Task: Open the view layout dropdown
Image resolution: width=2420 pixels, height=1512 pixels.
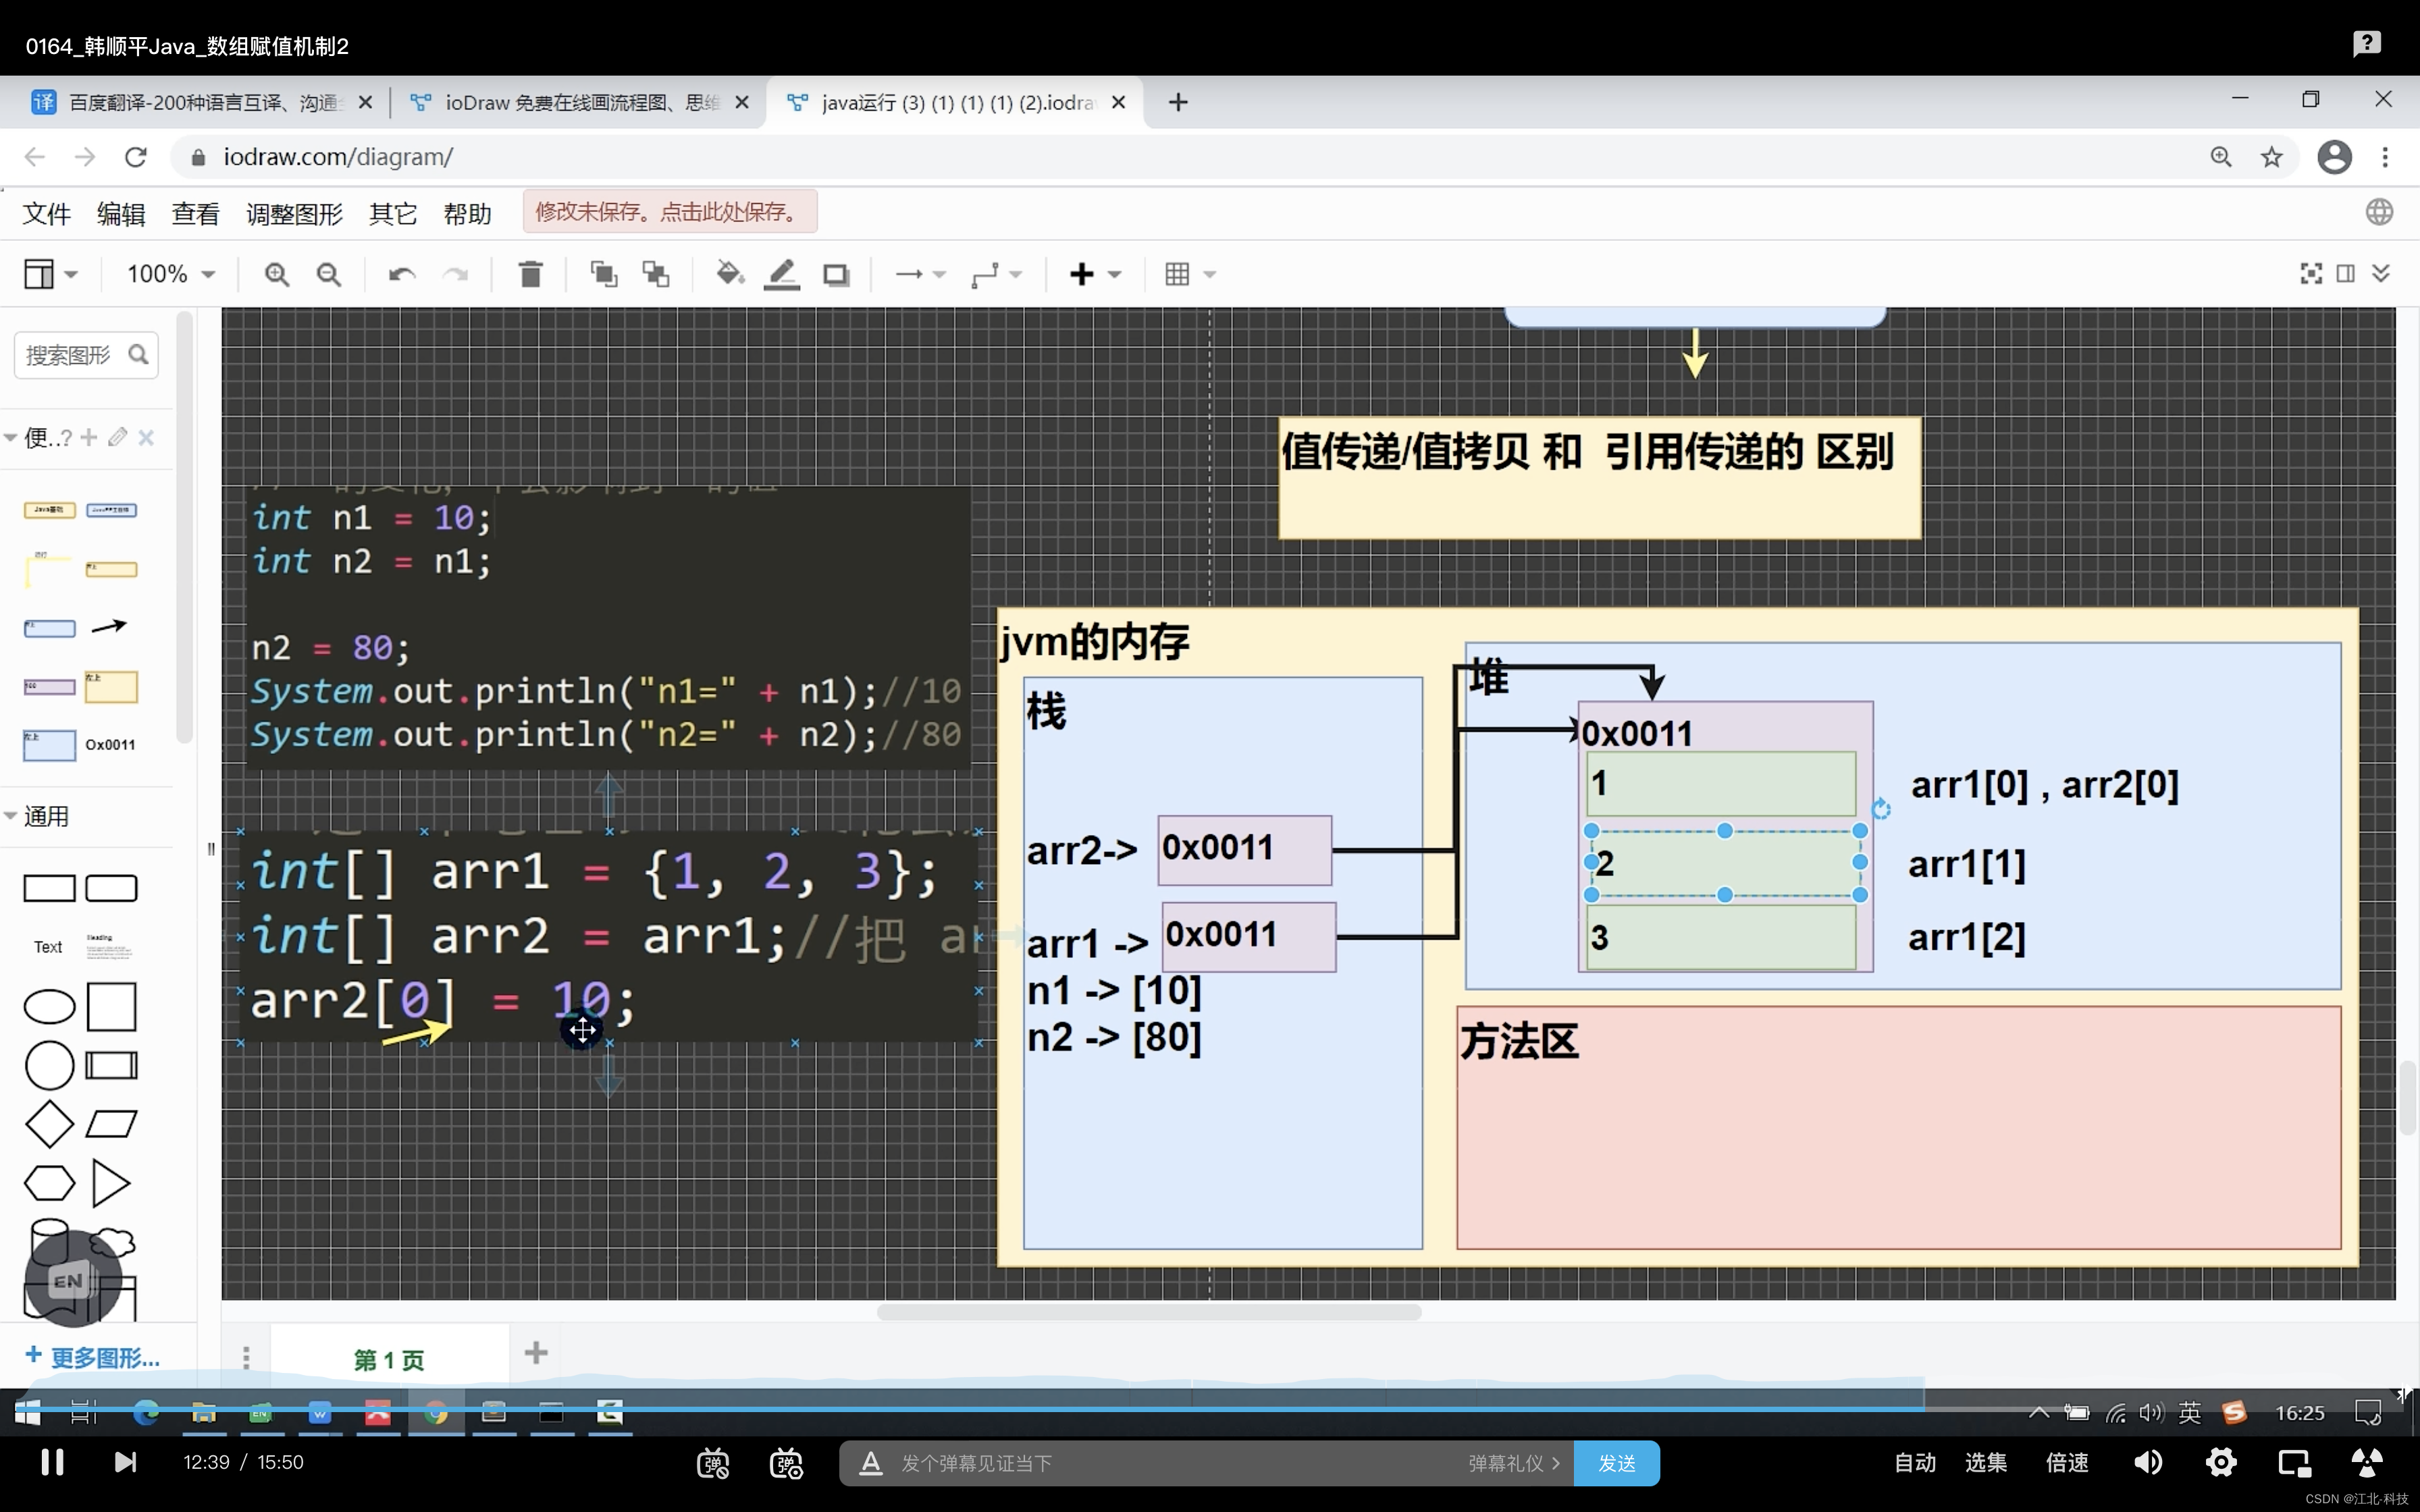Action: pos(50,274)
